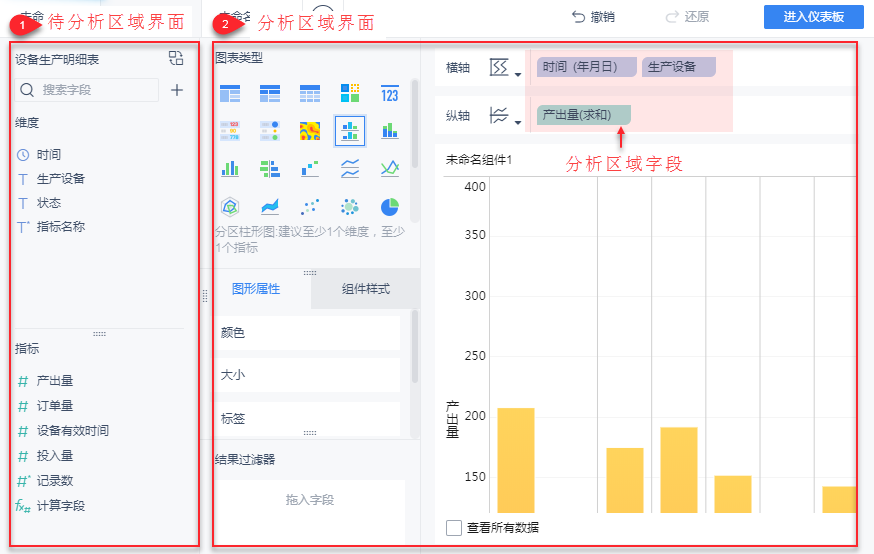Select the grouped table chart type
874x554 pixels.
pos(230,94)
